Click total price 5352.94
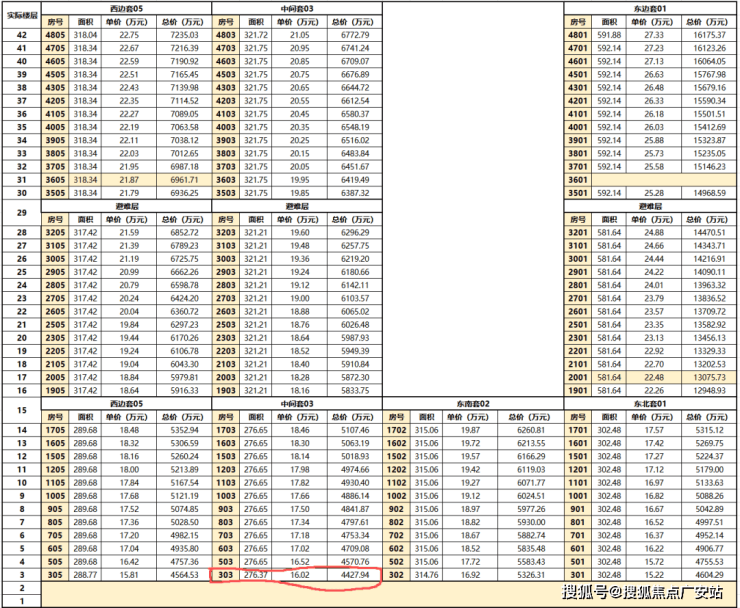This screenshot has width=740, height=608. tap(184, 430)
